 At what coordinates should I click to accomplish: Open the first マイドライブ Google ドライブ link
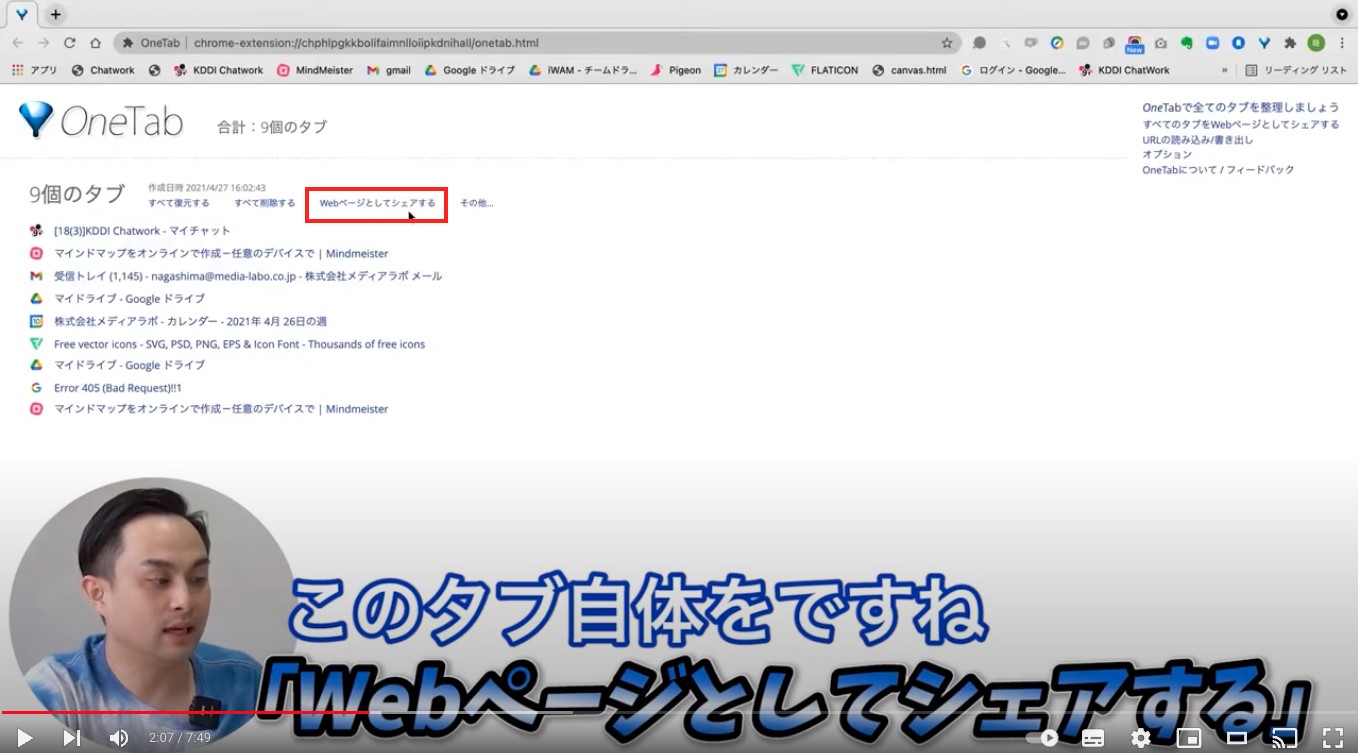coord(129,298)
